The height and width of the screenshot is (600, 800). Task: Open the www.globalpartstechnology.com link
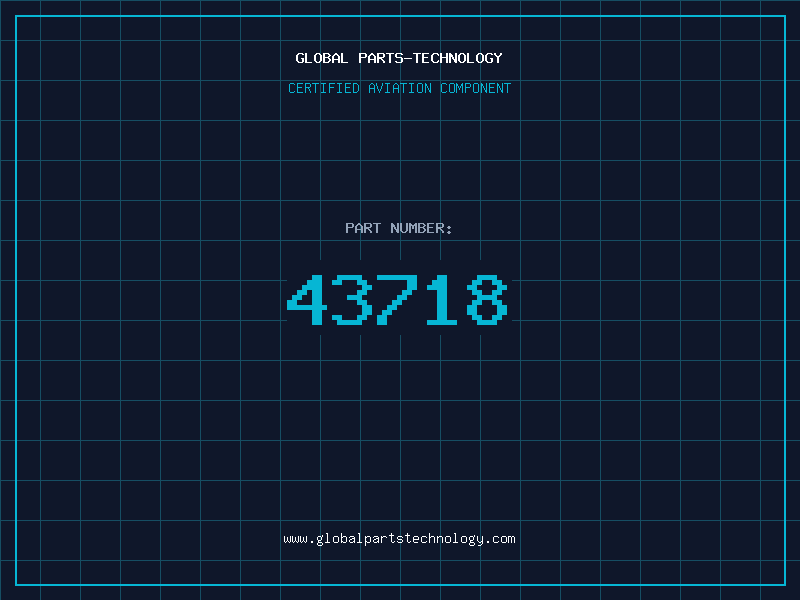pyautogui.click(x=399, y=539)
